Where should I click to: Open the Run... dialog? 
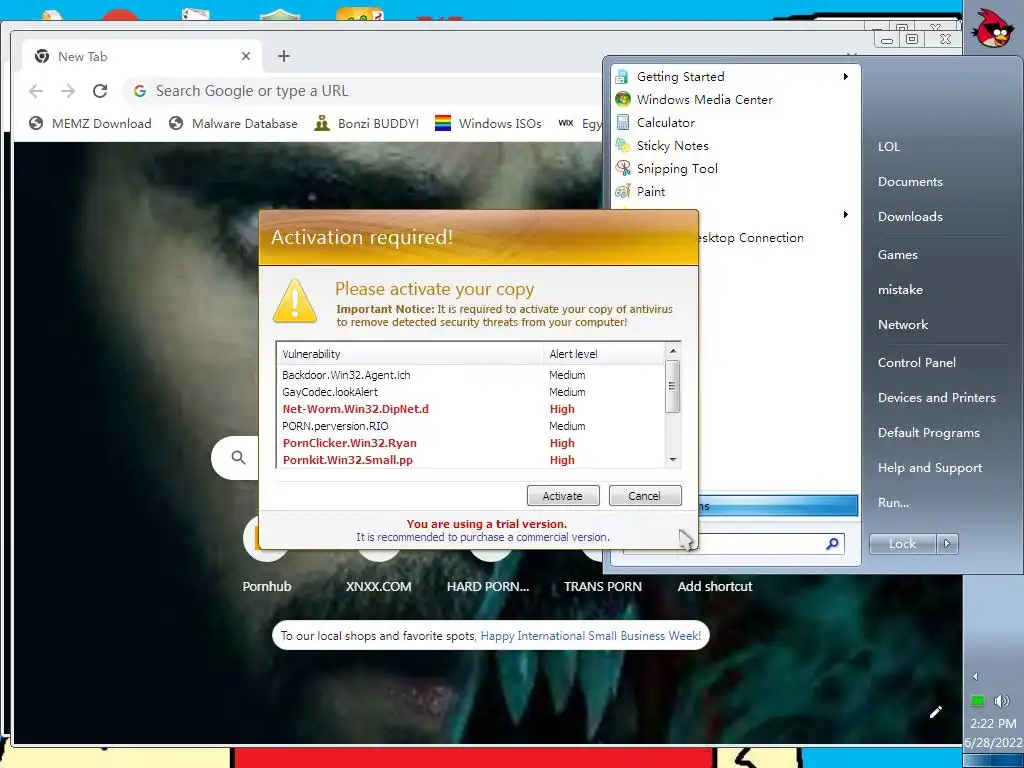coord(893,502)
